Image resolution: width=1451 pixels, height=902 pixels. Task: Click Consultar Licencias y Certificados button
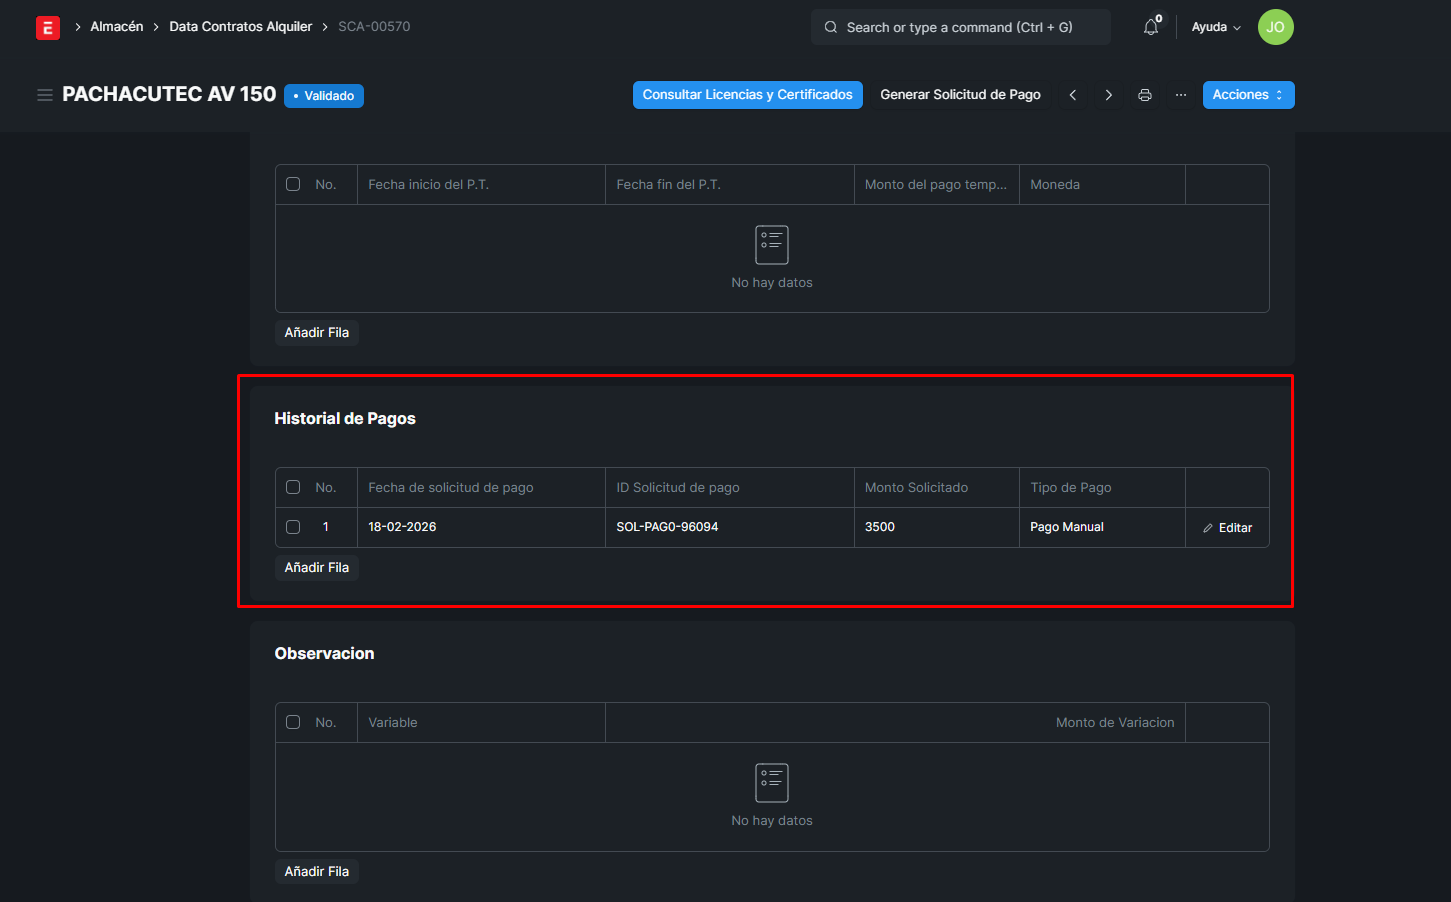[747, 95]
